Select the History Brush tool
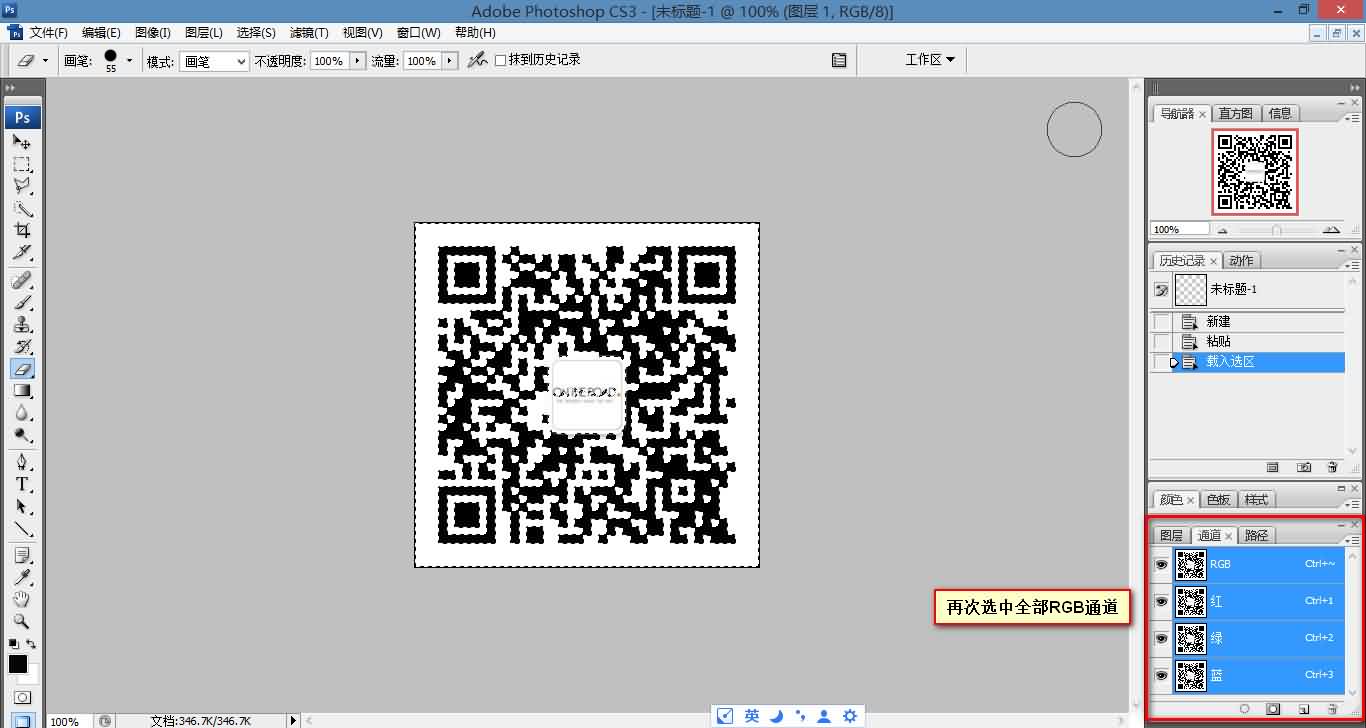Image resolution: width=1366 pixels, height=728 pixels. click(x=22, y=346)
